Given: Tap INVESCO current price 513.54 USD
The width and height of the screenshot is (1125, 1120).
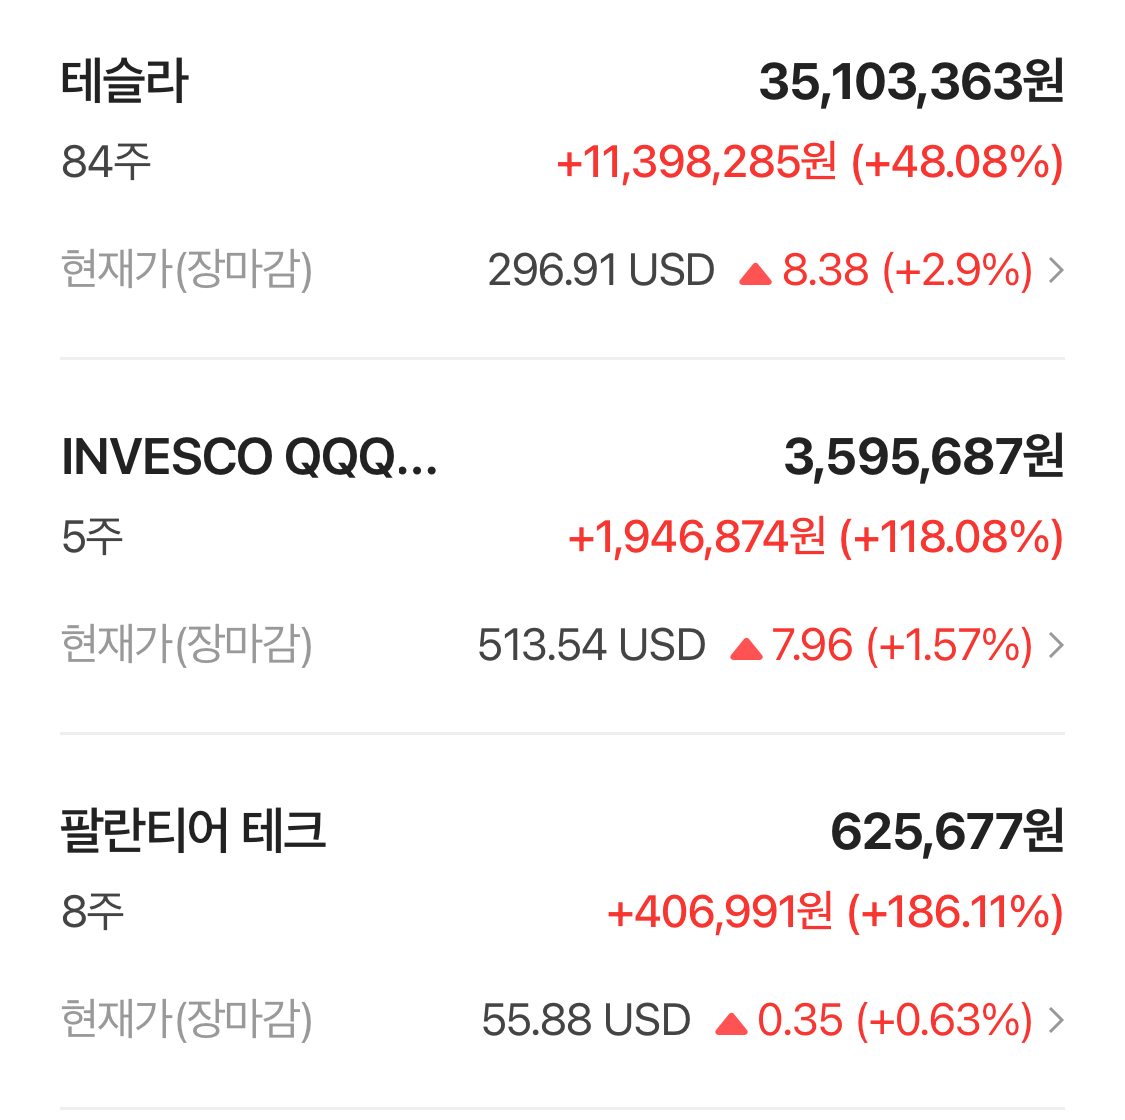Looking at the screenshot, I should coord(591,645).
